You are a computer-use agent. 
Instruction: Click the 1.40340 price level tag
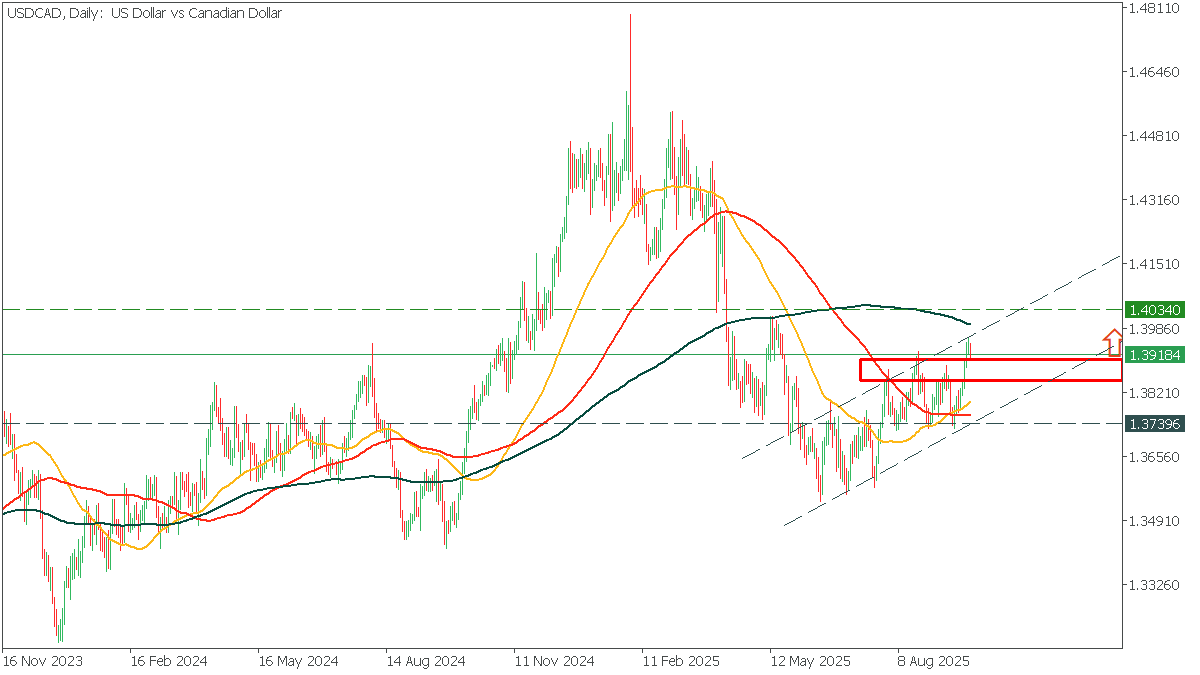[x=1154, y=310]
